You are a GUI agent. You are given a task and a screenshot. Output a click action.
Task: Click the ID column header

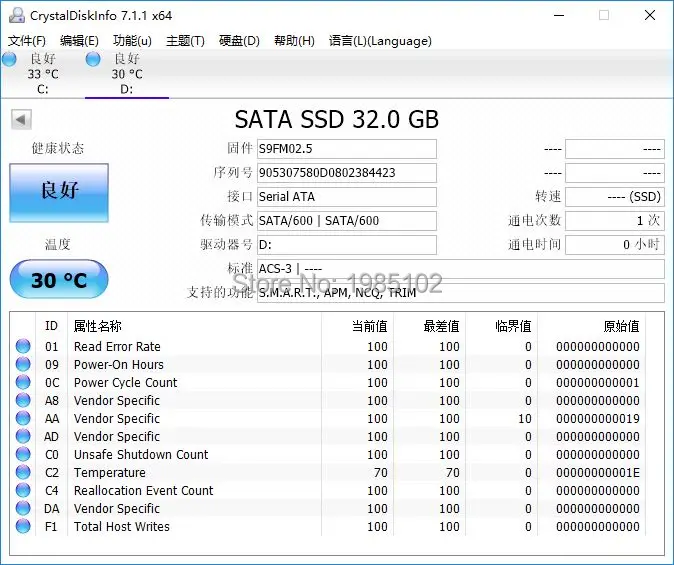point(51,326)
